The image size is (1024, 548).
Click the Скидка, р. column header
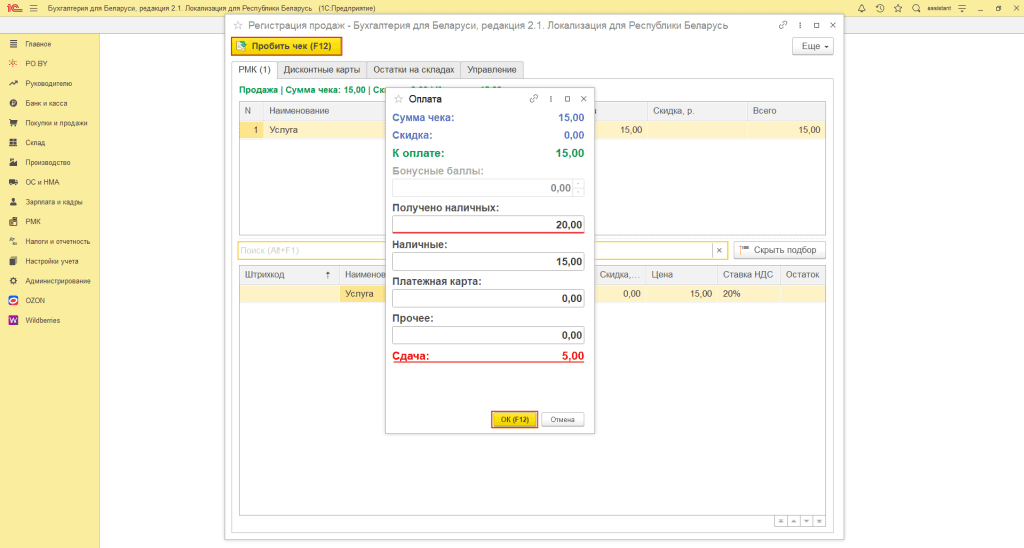(x=697, y=111)
